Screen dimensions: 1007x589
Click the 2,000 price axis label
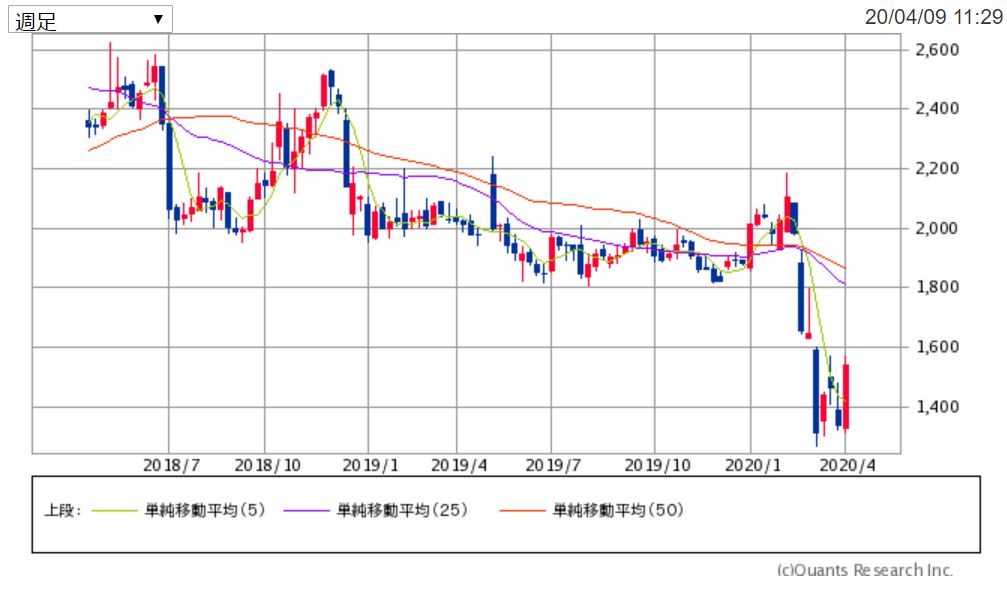(937, 228)
